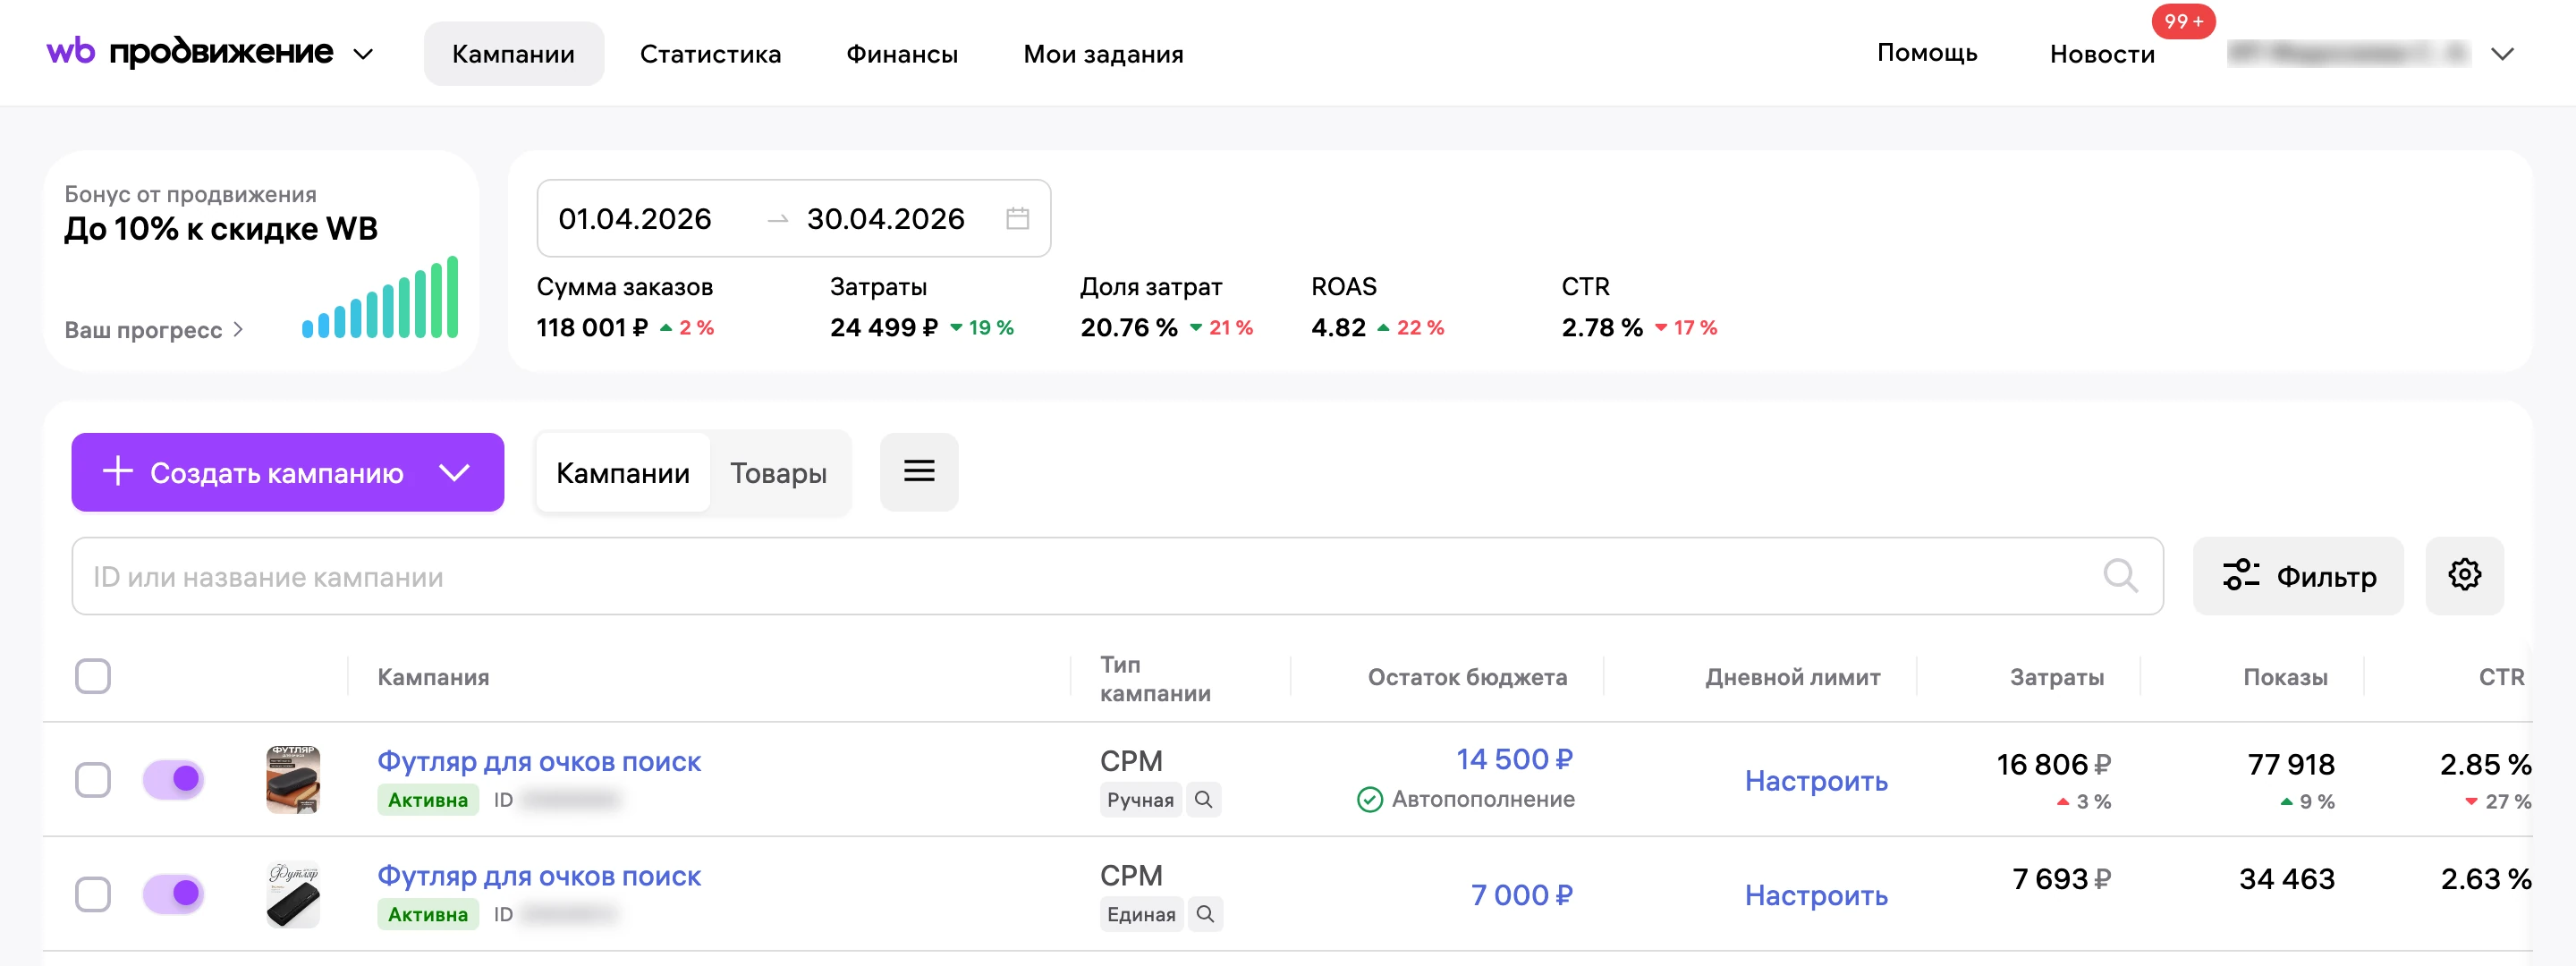Open Мои задания section
The width and height of the screenshot is (2576, 966).
click(1103, 54)
